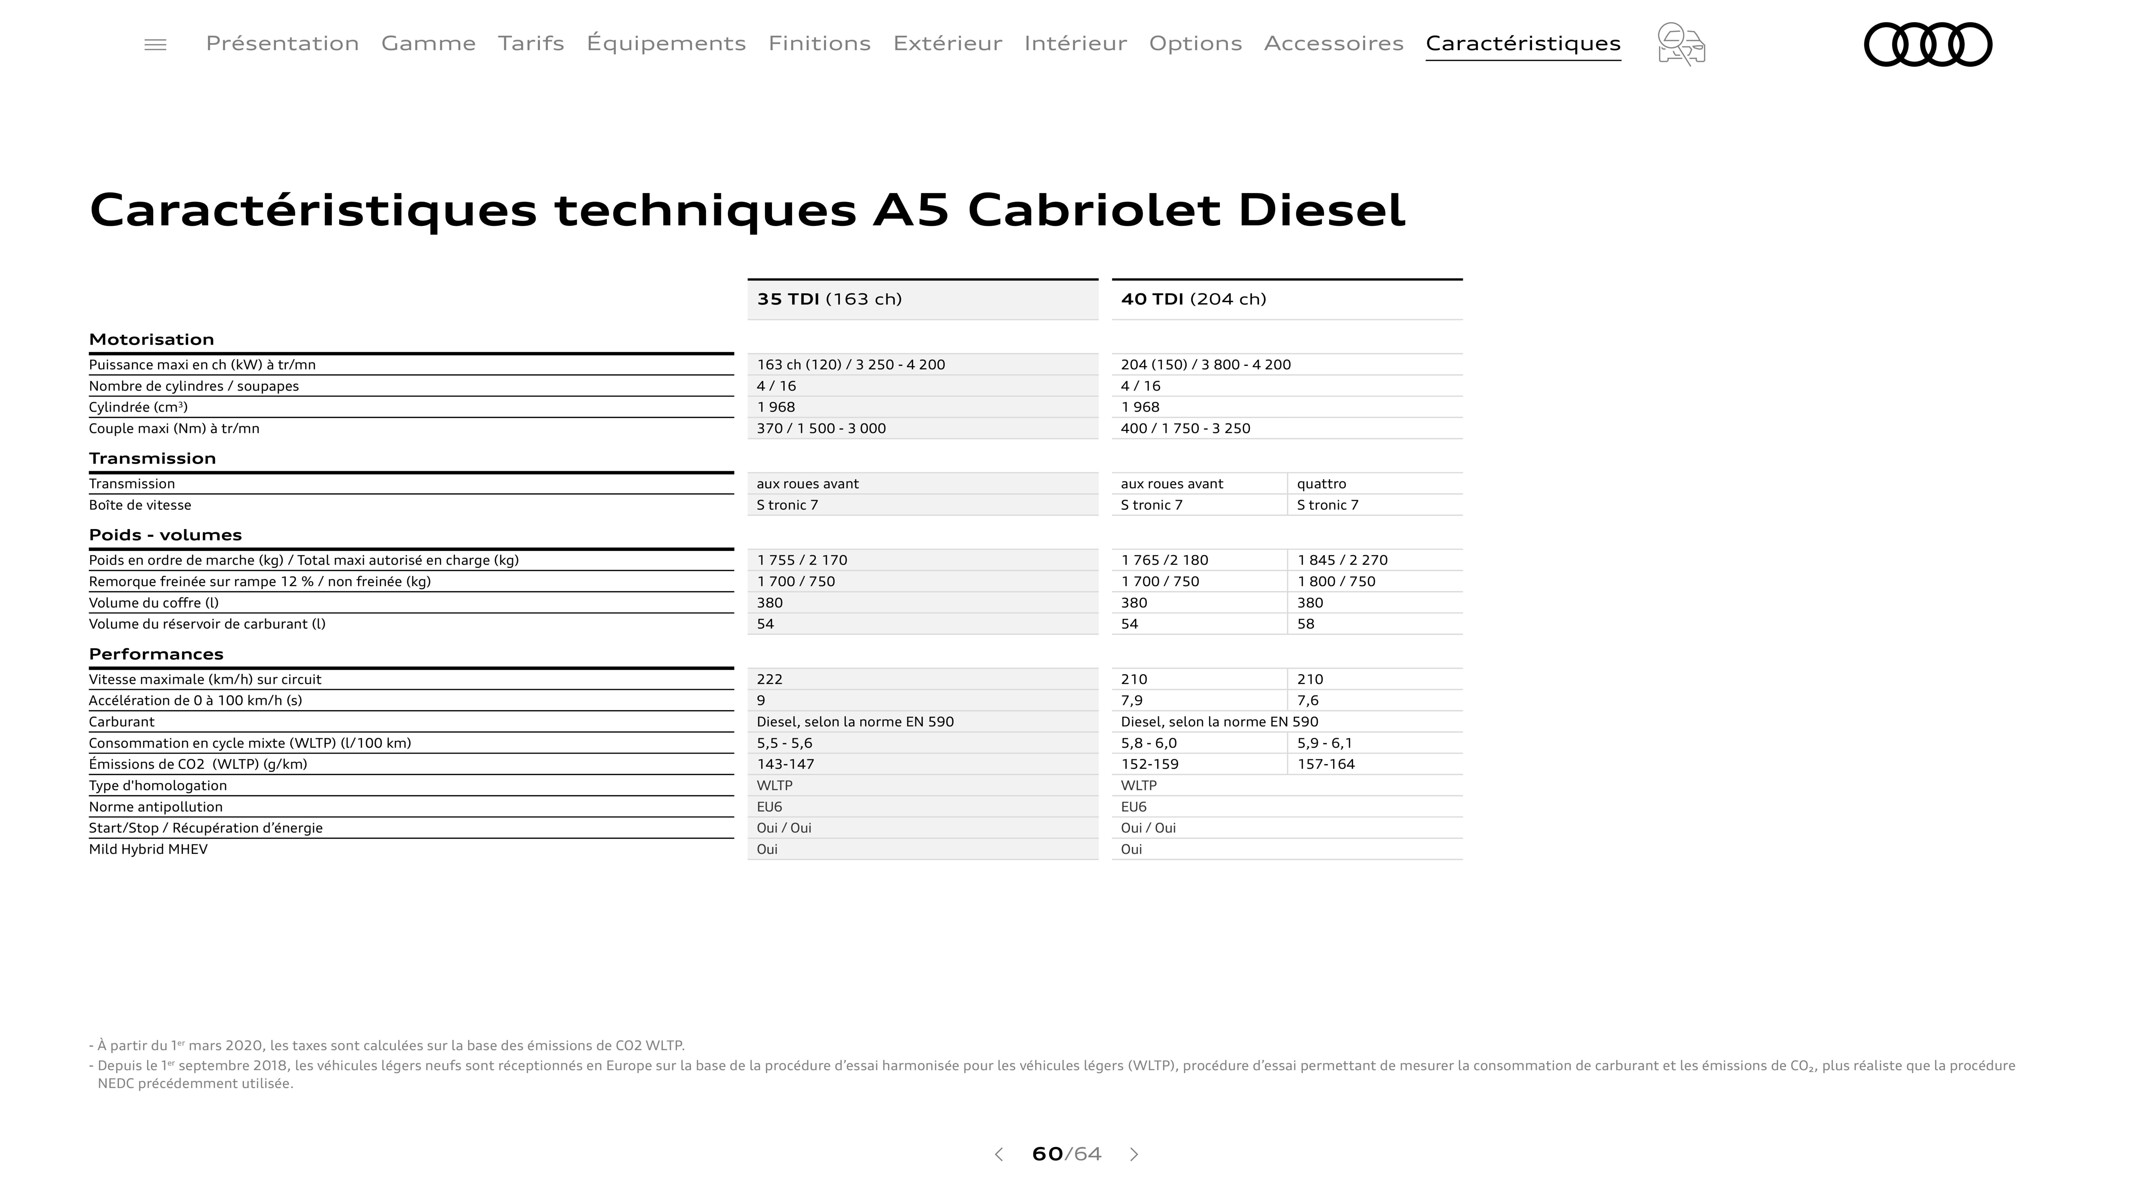The width and height of the screenshot is (2133, 1200).
Task: Click the footnote about 1er mars 2020 taxes
Action: click(x=387, y=1046)
